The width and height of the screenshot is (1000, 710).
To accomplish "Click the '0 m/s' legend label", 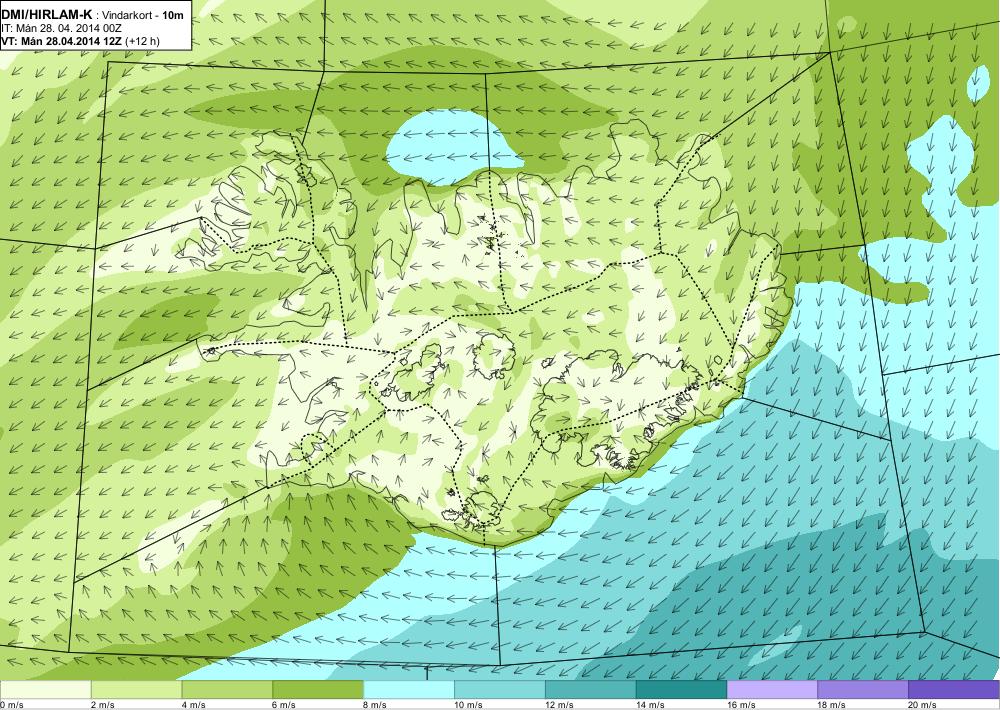I will tap(12, 704).
